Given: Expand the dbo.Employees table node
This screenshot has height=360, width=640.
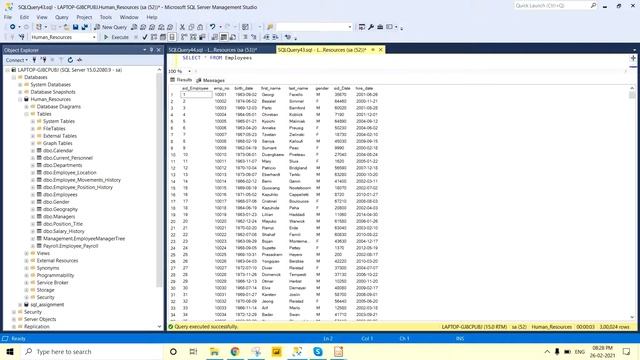Looking at the screenshot, I should (33, 194).
